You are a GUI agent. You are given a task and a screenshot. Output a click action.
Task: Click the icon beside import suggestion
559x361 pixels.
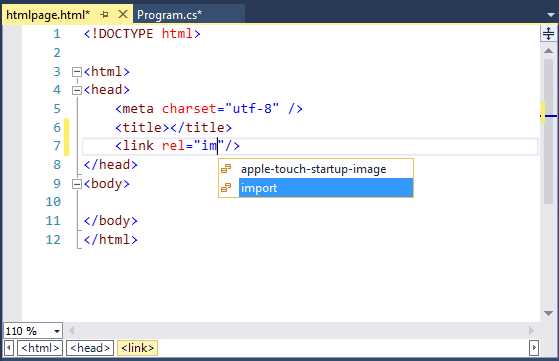pos(226,187)
